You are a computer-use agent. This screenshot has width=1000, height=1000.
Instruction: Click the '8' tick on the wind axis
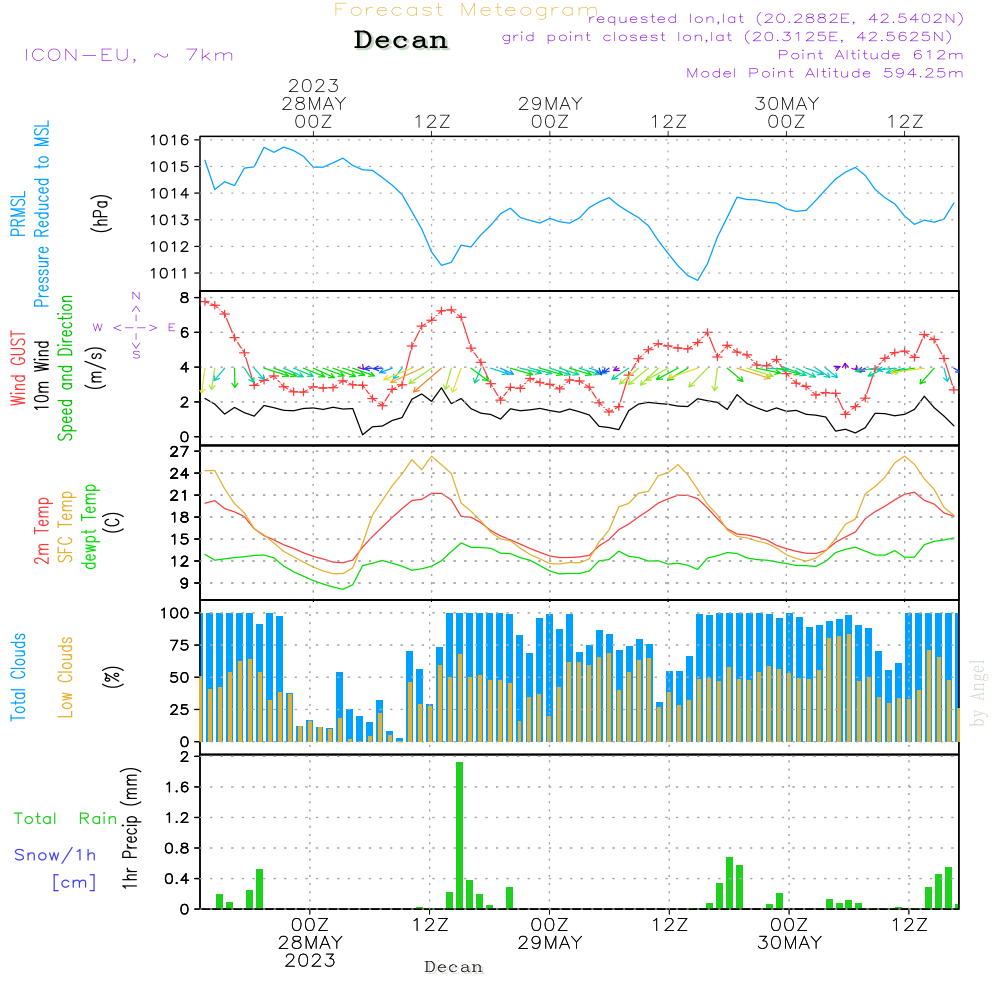(x=184, y=298)
